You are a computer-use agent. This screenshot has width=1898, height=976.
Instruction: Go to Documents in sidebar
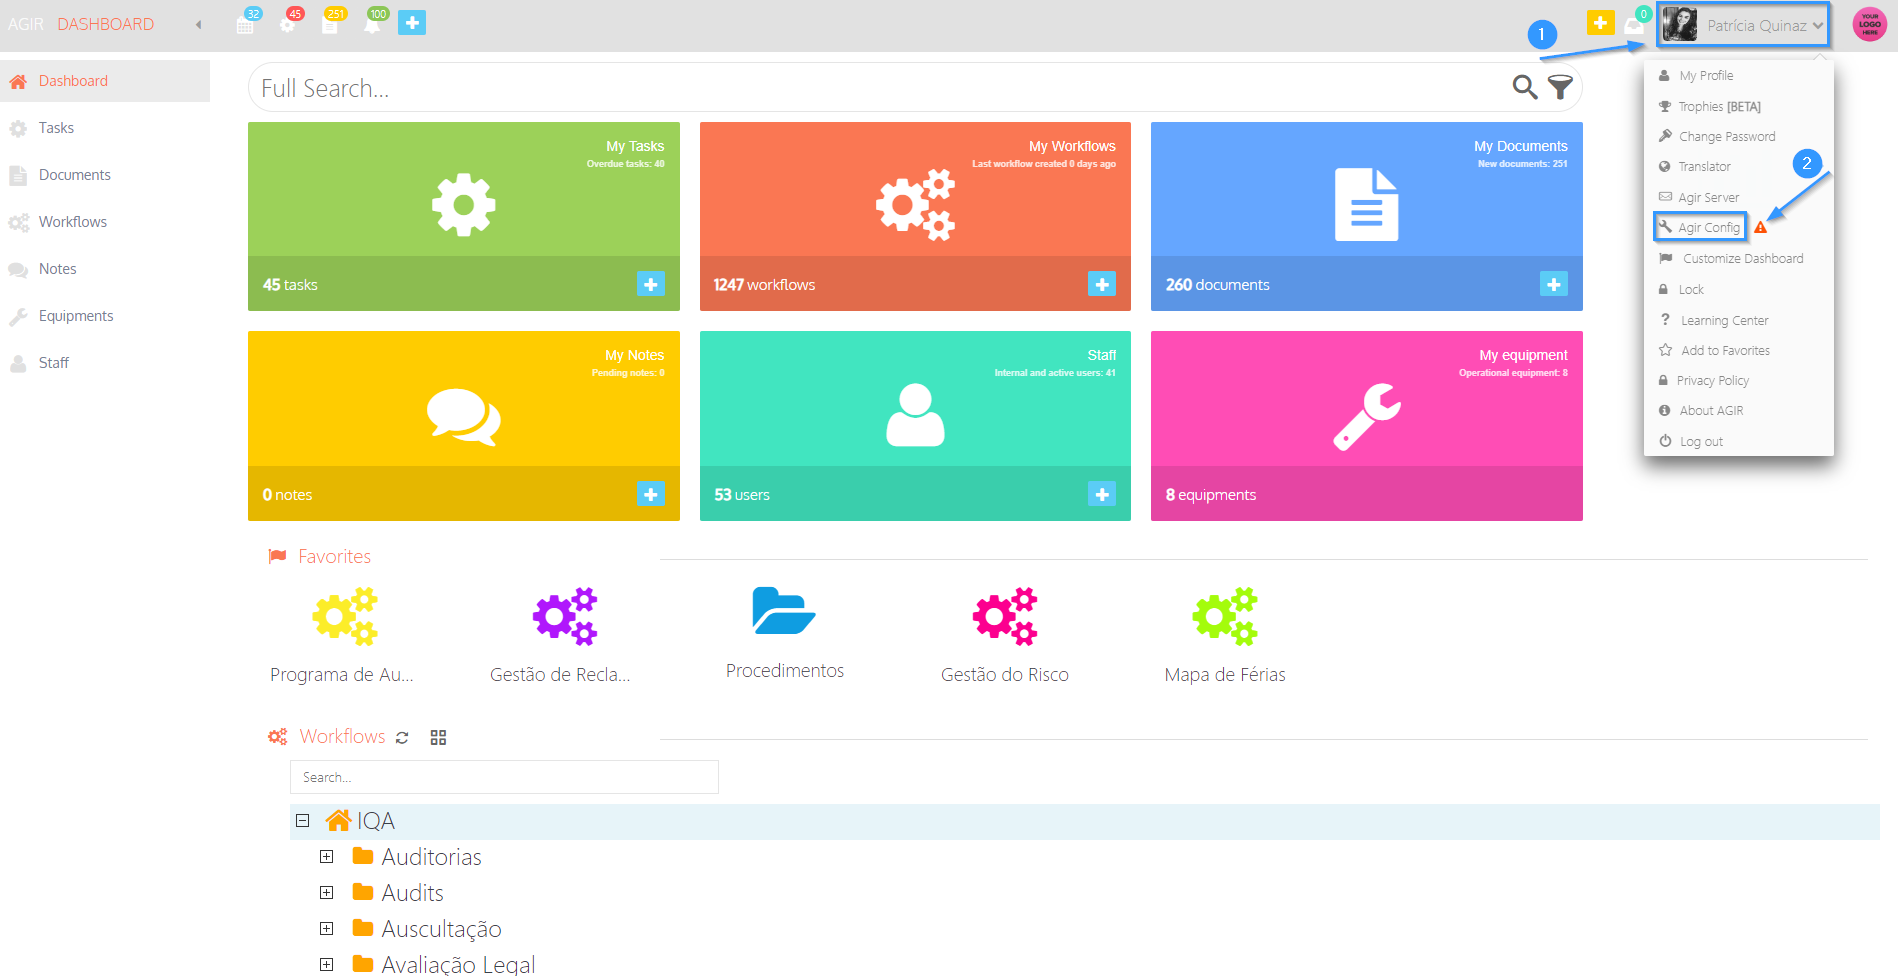(105, 175)
